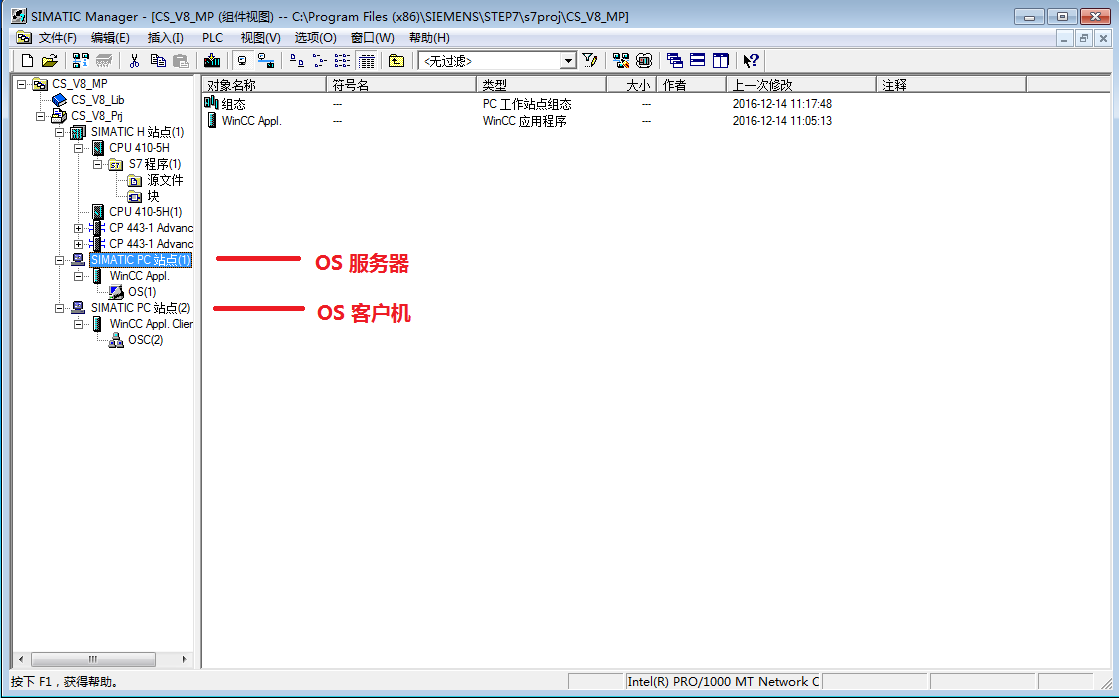Open the <无过滤> filter dropdown
Image resolution: width=1119 pixels, height=698 pixels.
pos(568,61)
